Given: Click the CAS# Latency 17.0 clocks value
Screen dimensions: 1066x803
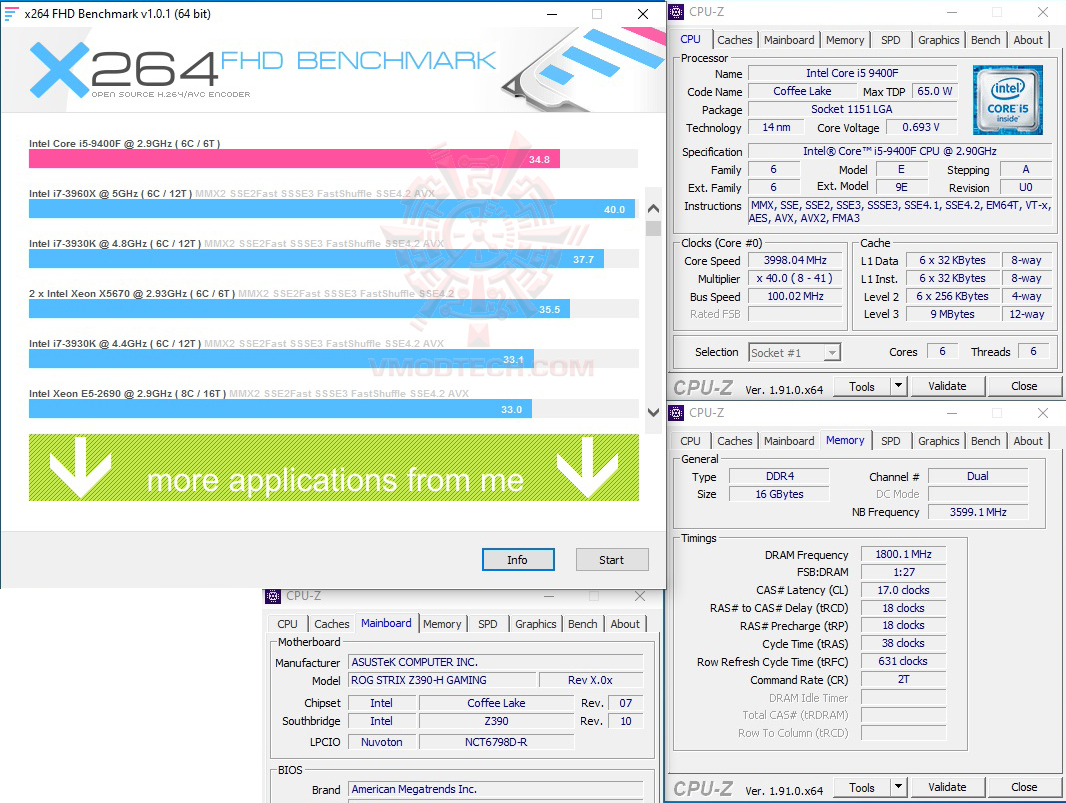Looking at the screenshot, I should tap(903, 590).
